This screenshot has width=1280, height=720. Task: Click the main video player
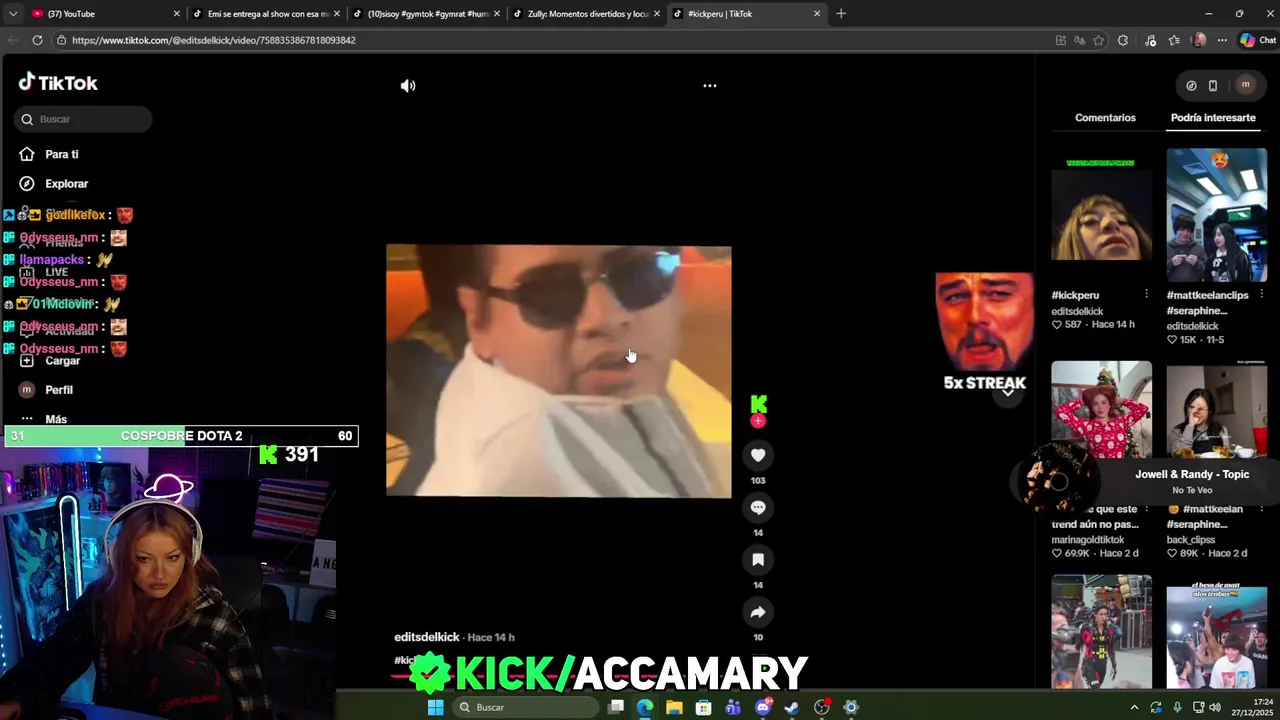click(559, 371)
